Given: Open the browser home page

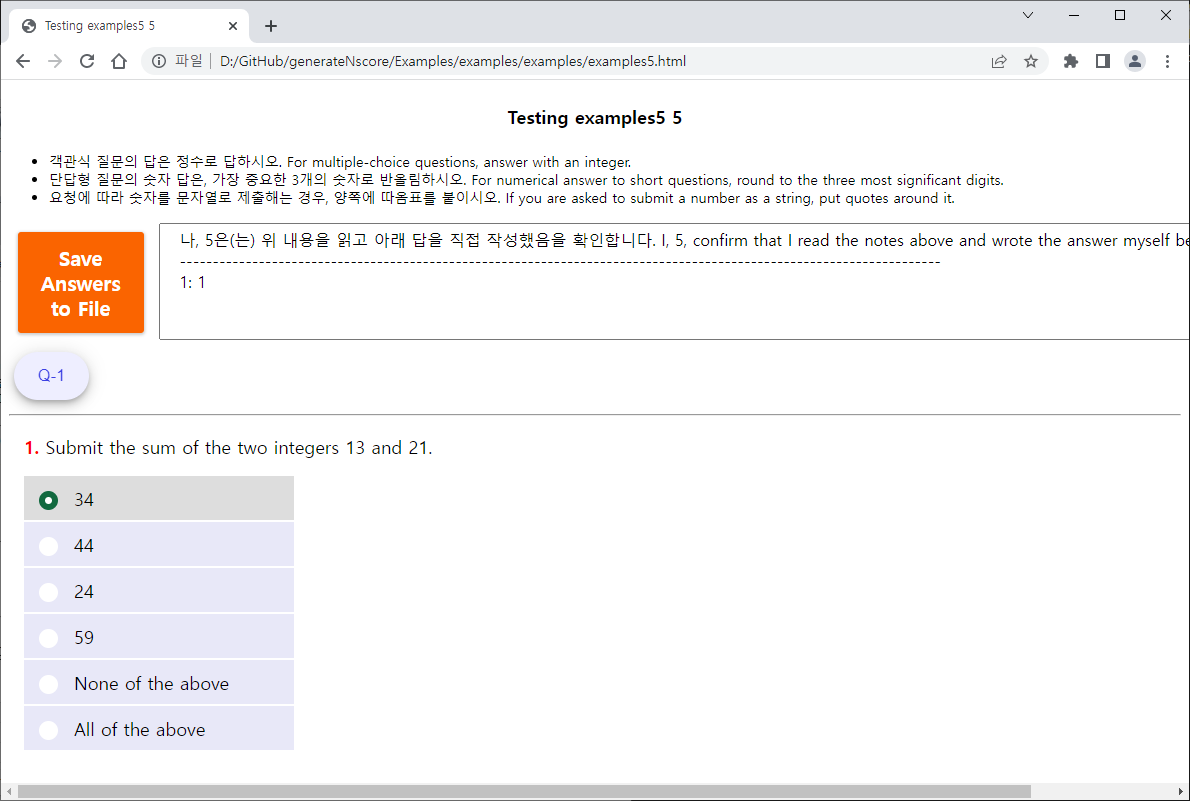Looking at the screenshot, I should [119, 61].
